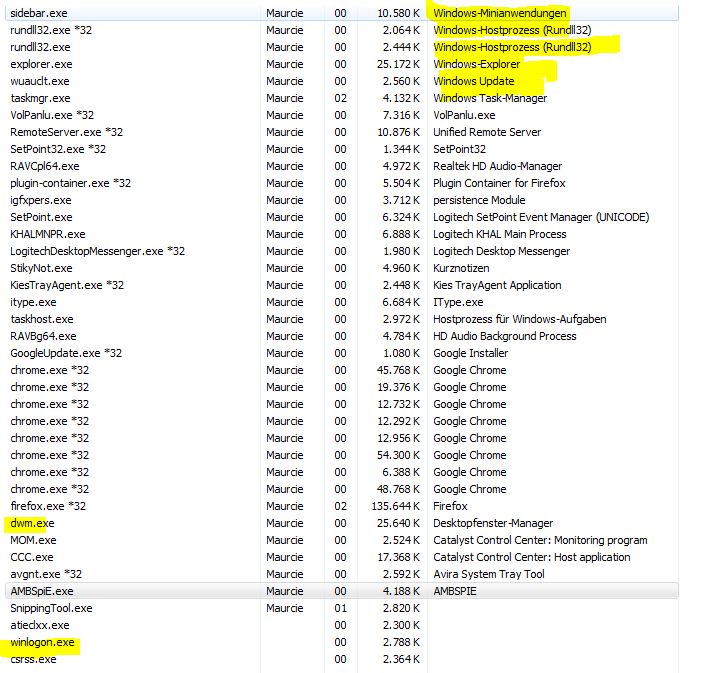Click Avira System Tray Tool description
The height and width of the screenshot is (673, 706).
489,574
